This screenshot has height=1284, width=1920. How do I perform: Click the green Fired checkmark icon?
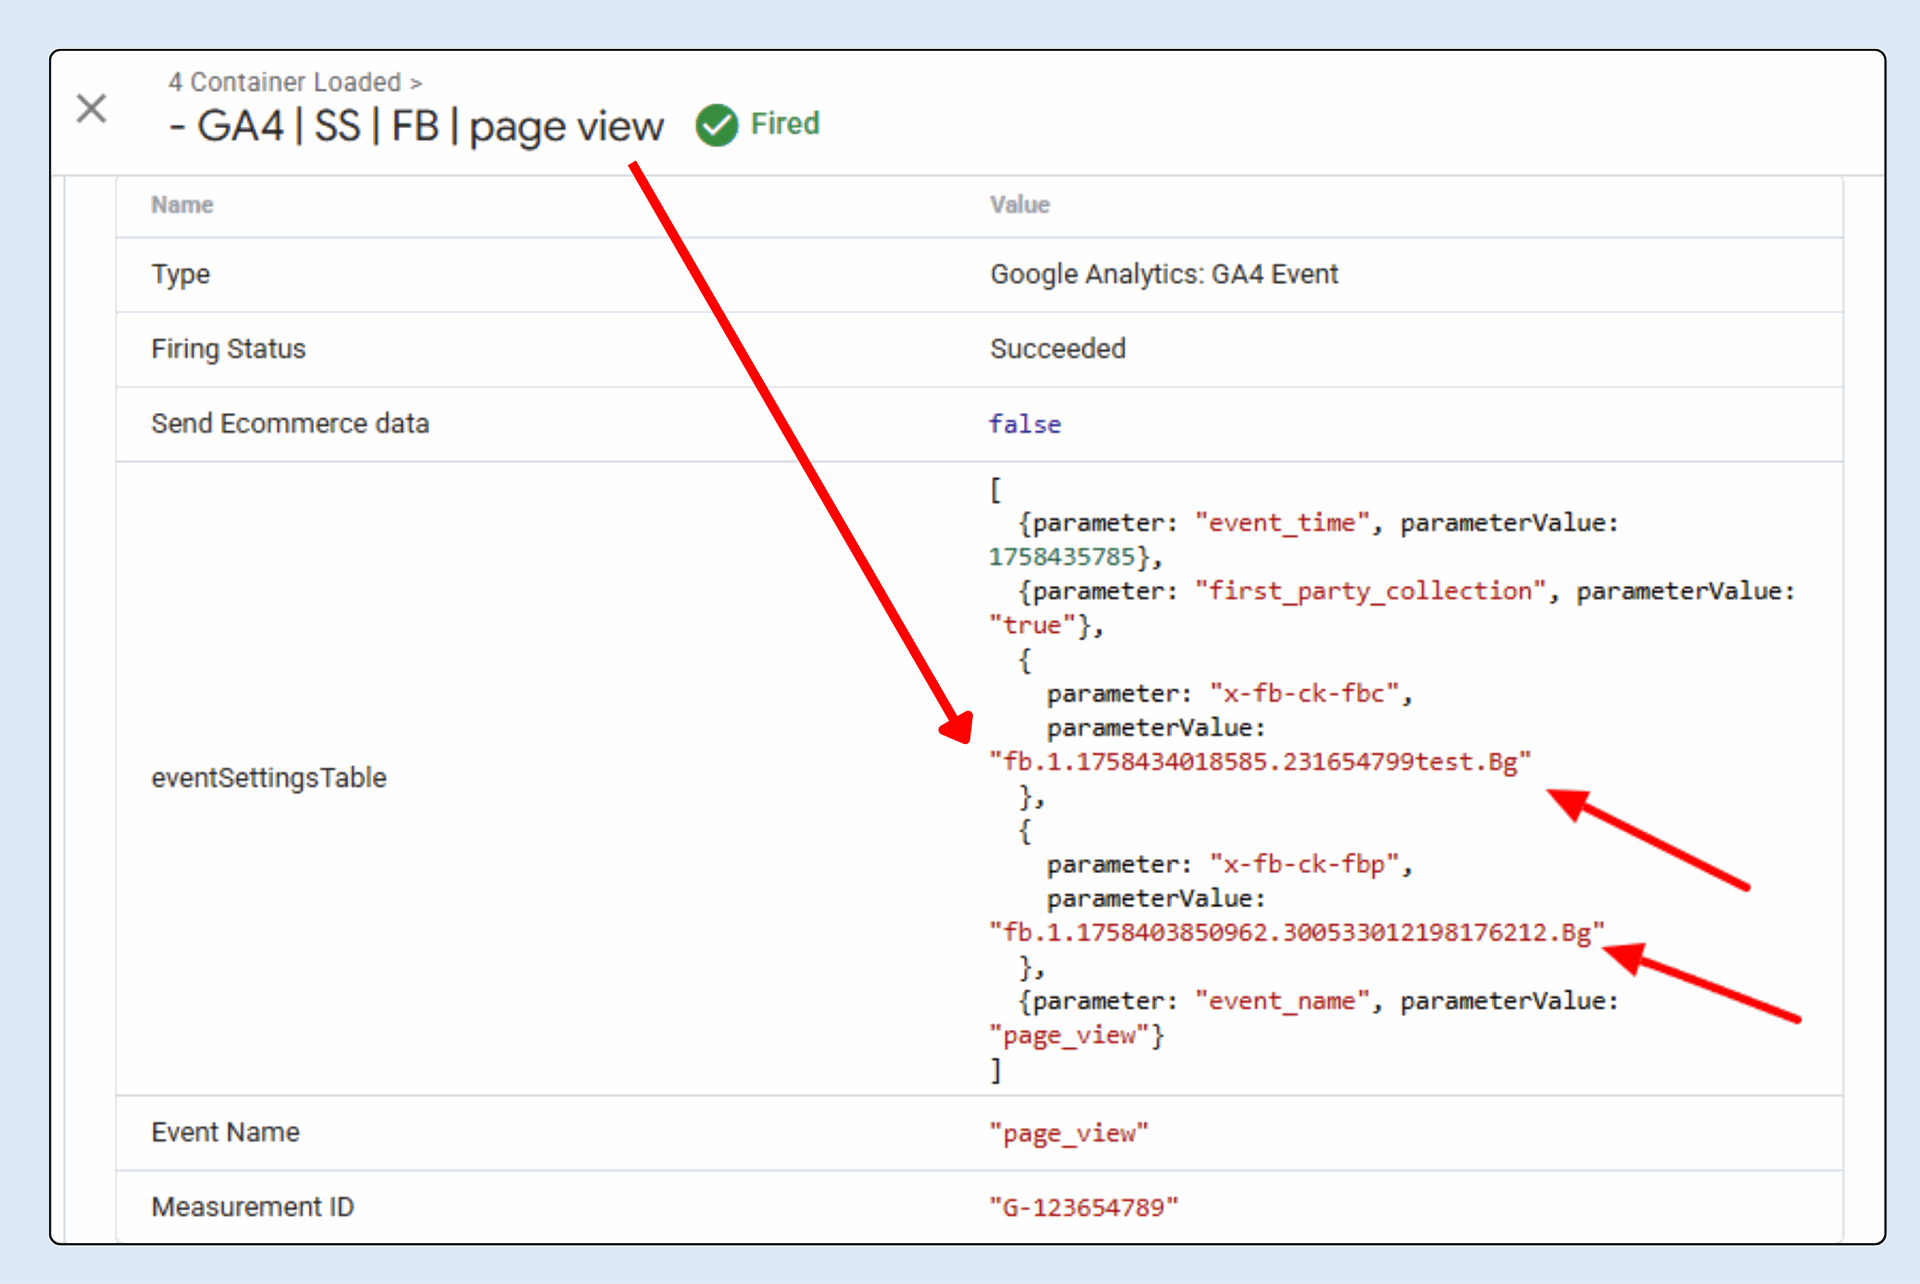click(716, 125)
